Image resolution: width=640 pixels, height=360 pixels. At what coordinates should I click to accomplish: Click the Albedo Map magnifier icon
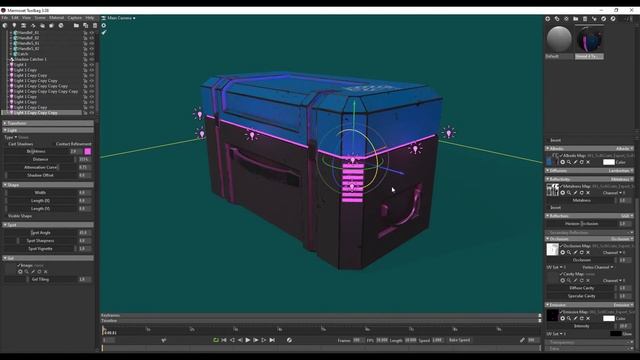(x=569, y=162)
